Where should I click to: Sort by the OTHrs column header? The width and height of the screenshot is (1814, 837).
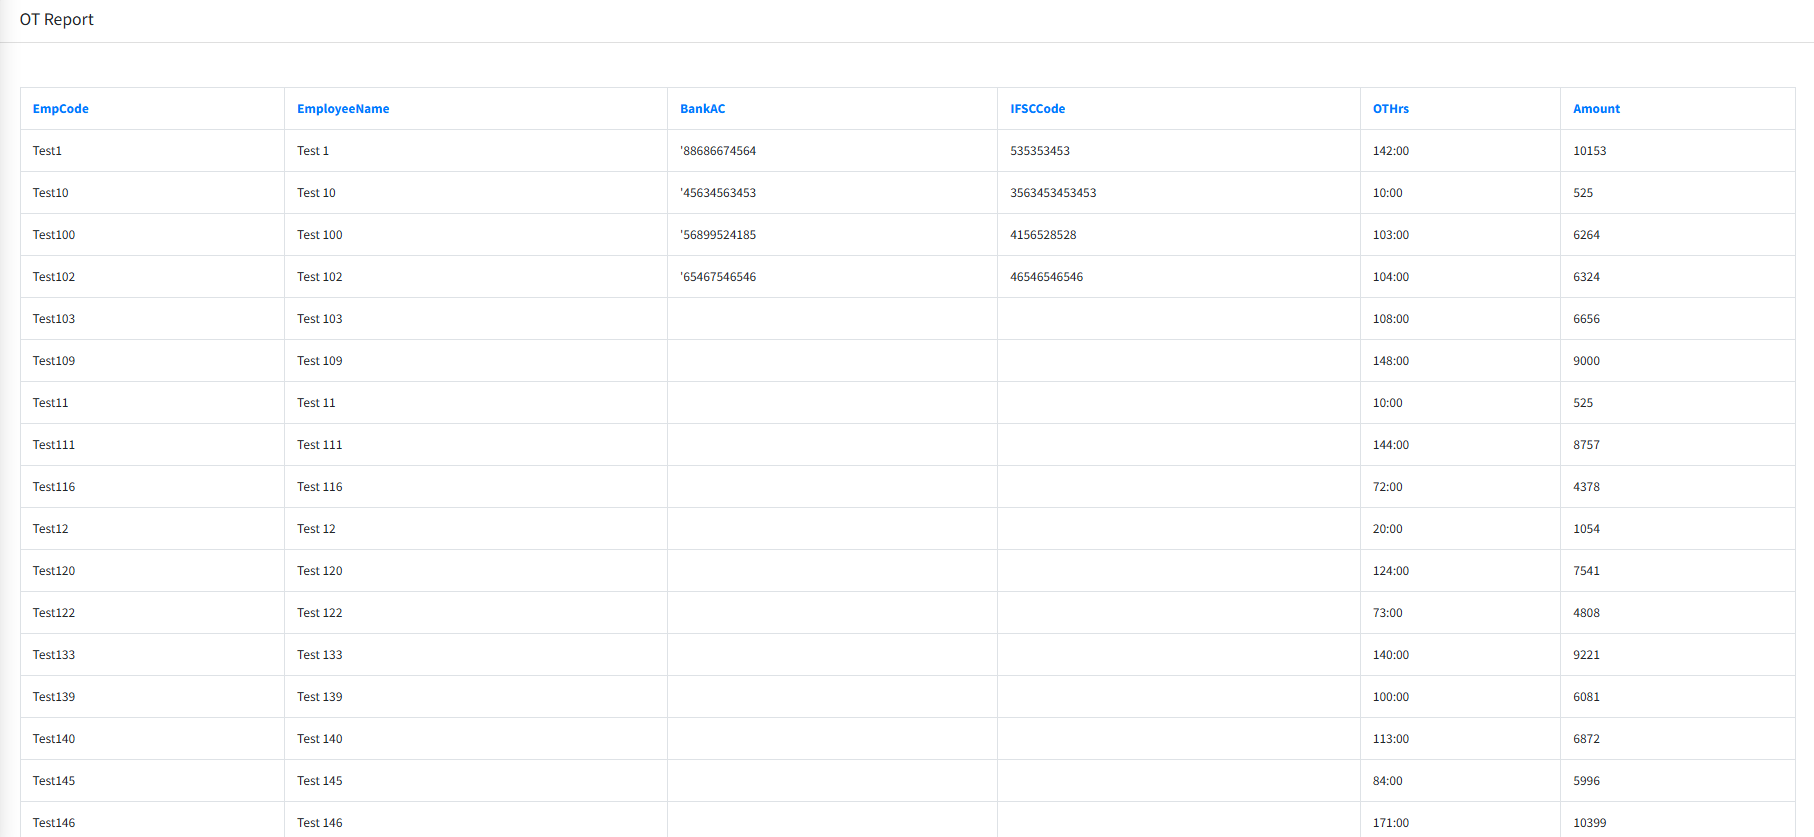coord(1390,109)
